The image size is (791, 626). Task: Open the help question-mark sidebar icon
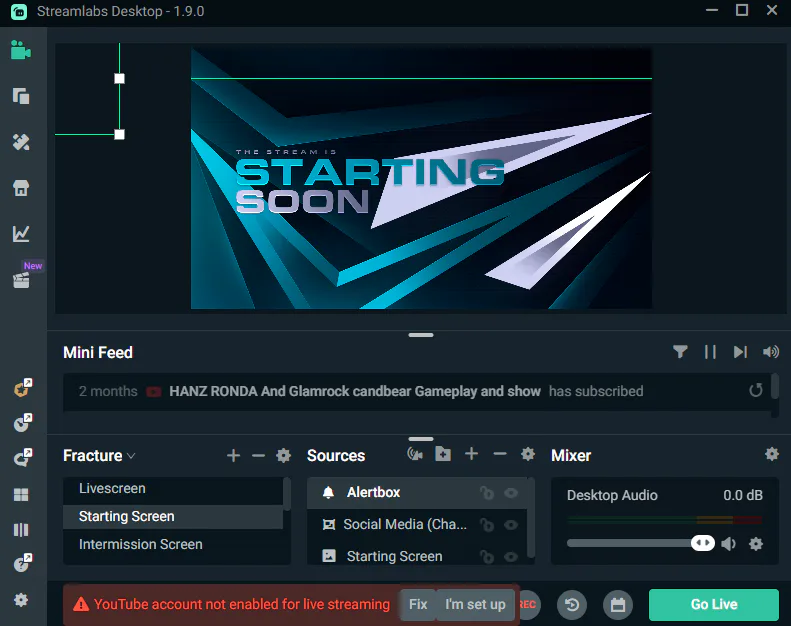(22, 562)
